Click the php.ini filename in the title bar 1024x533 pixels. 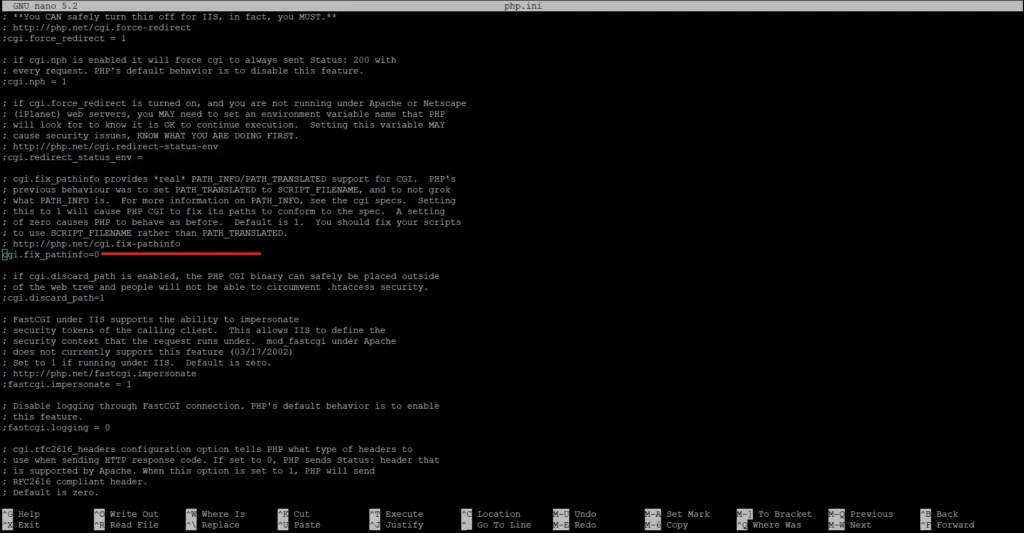pos(522,6)
